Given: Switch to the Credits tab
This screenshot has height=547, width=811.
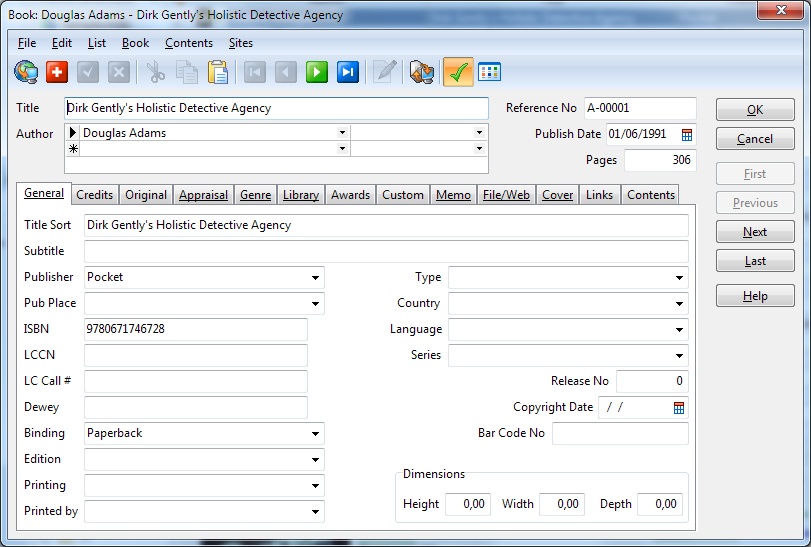Looking at the screenshot, I should tap(95, 195).
